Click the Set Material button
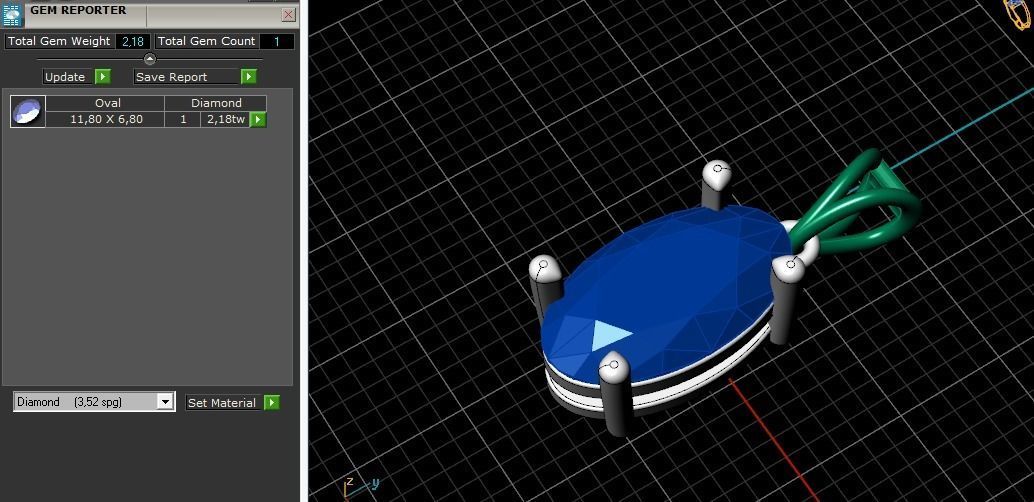The width and height of the screenshot is (1034, 502). pos(224,402)
